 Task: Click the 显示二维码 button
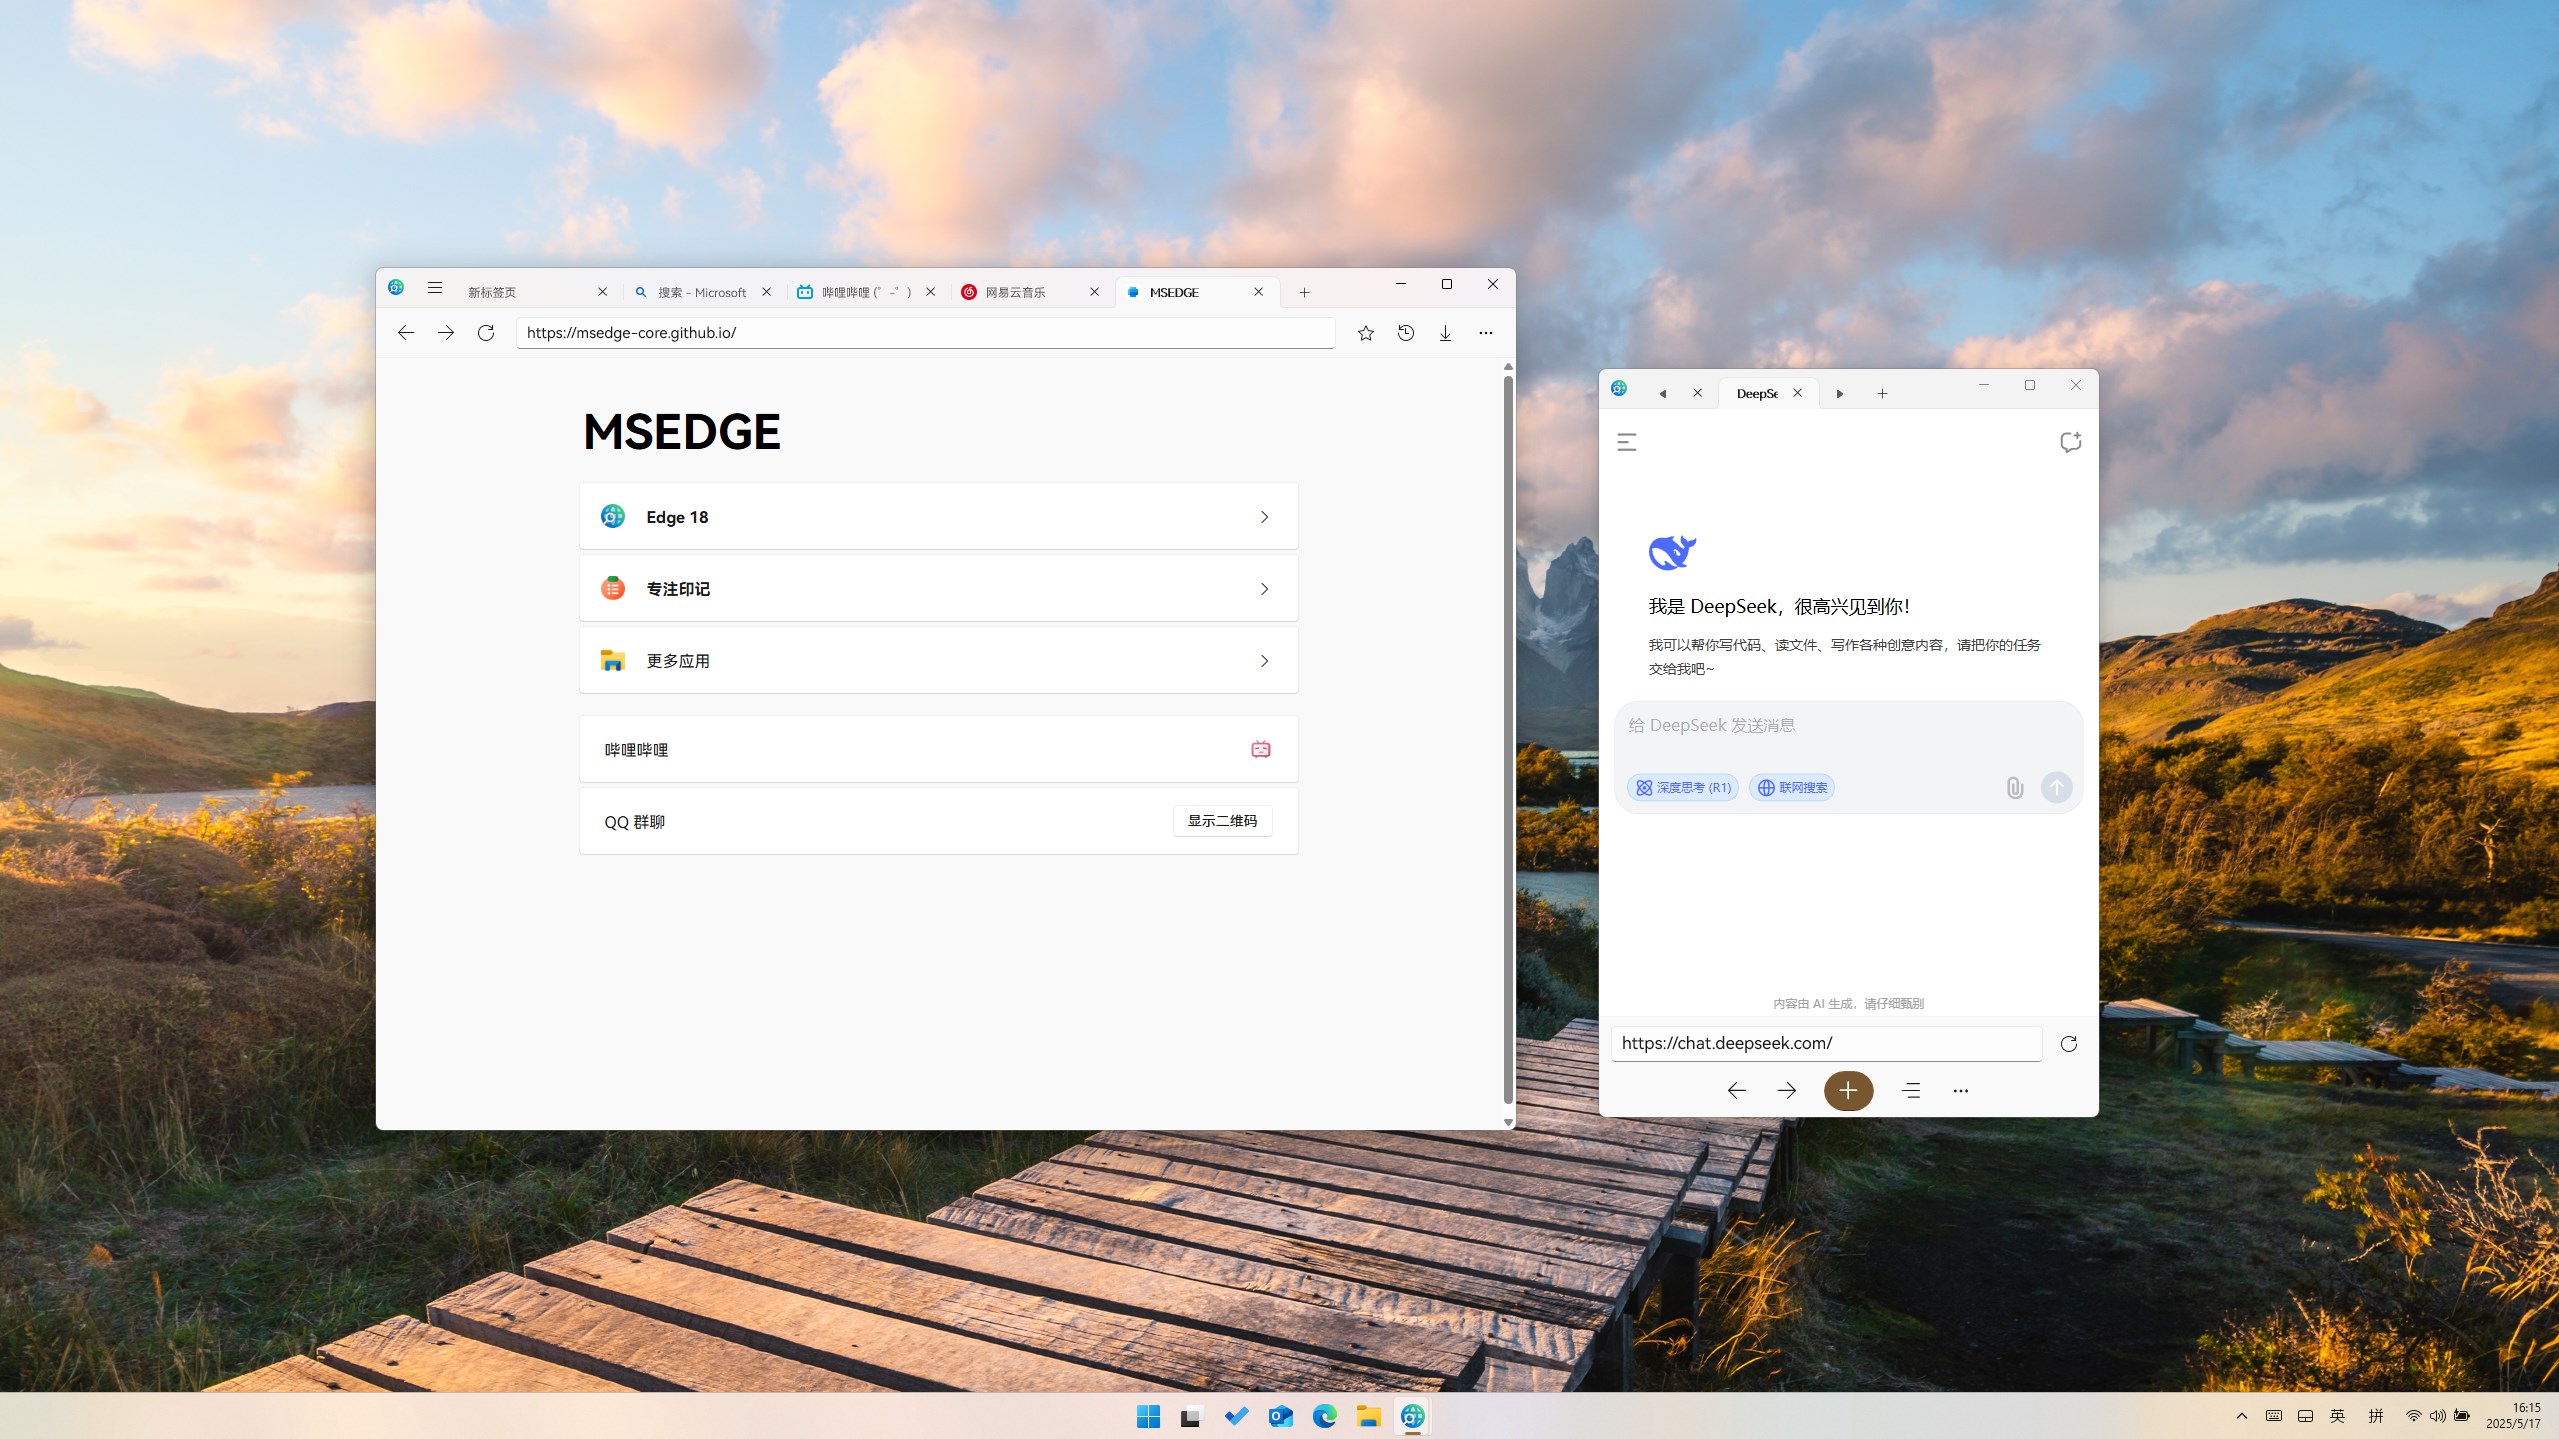tap(1222, 821)
